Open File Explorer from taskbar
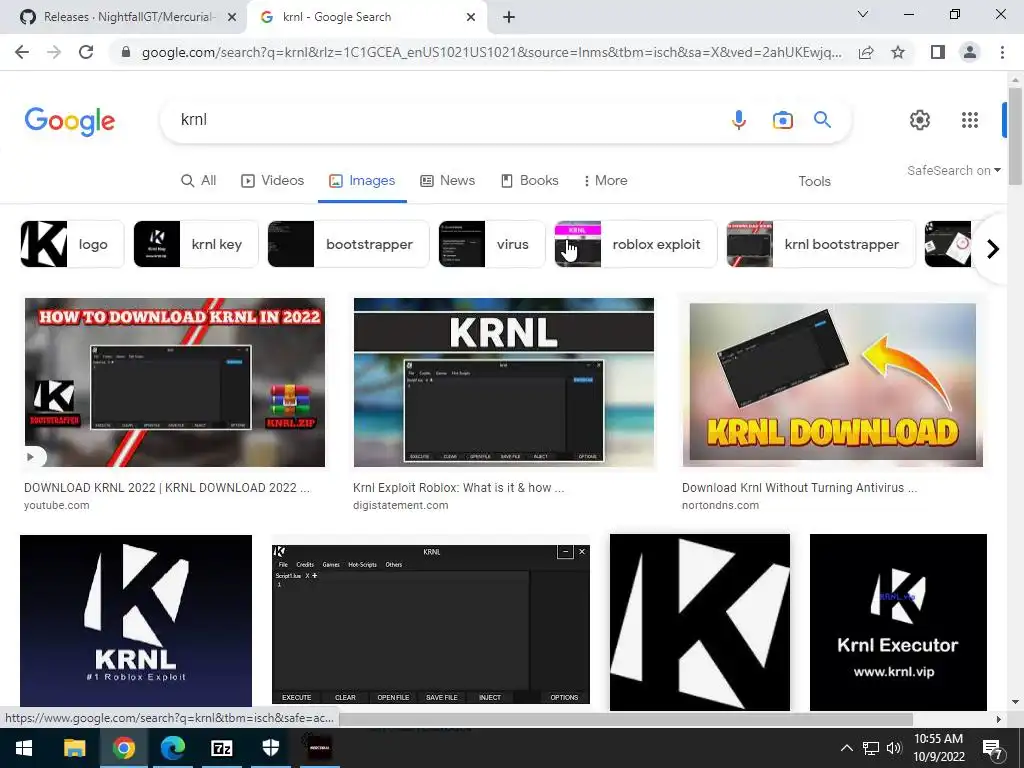Image resolution: width=1024 pixels, height=768 pixels. 74,748
